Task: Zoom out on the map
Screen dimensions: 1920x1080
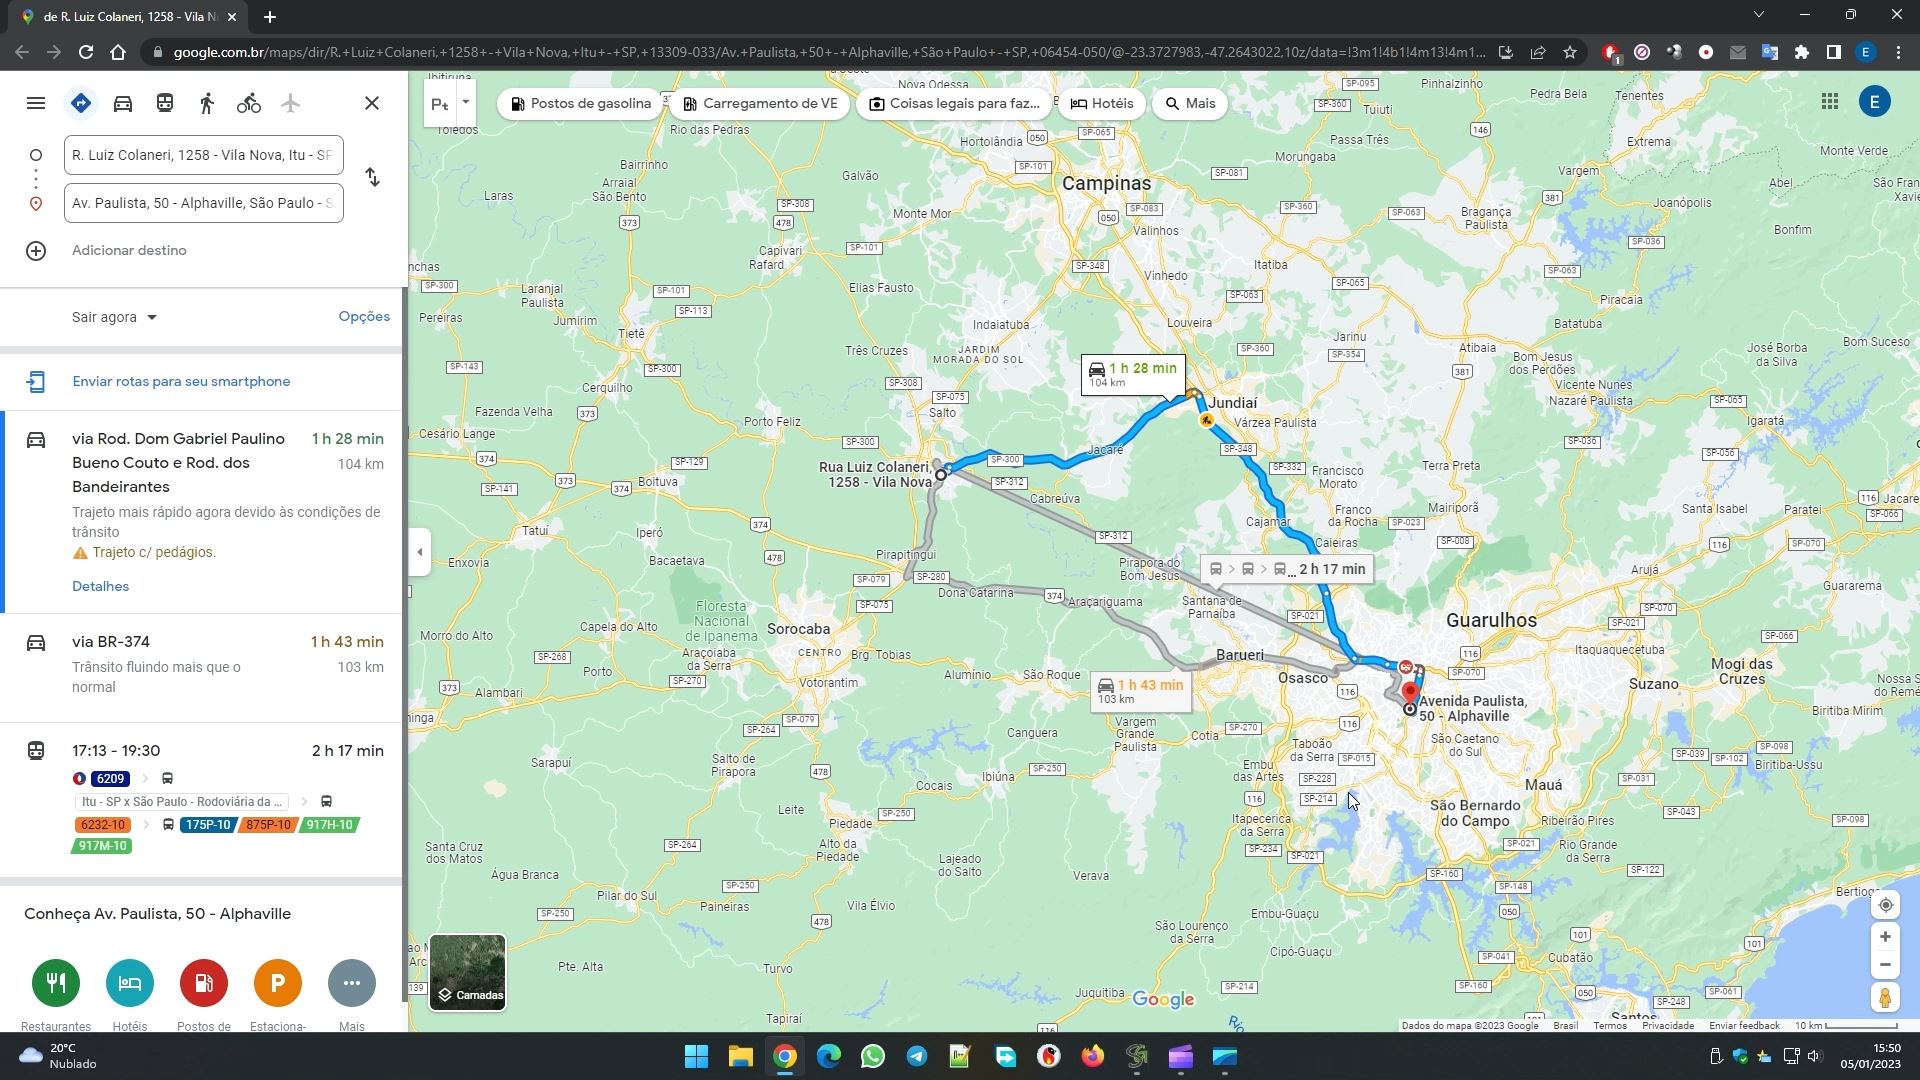Action: point(1885,965)
